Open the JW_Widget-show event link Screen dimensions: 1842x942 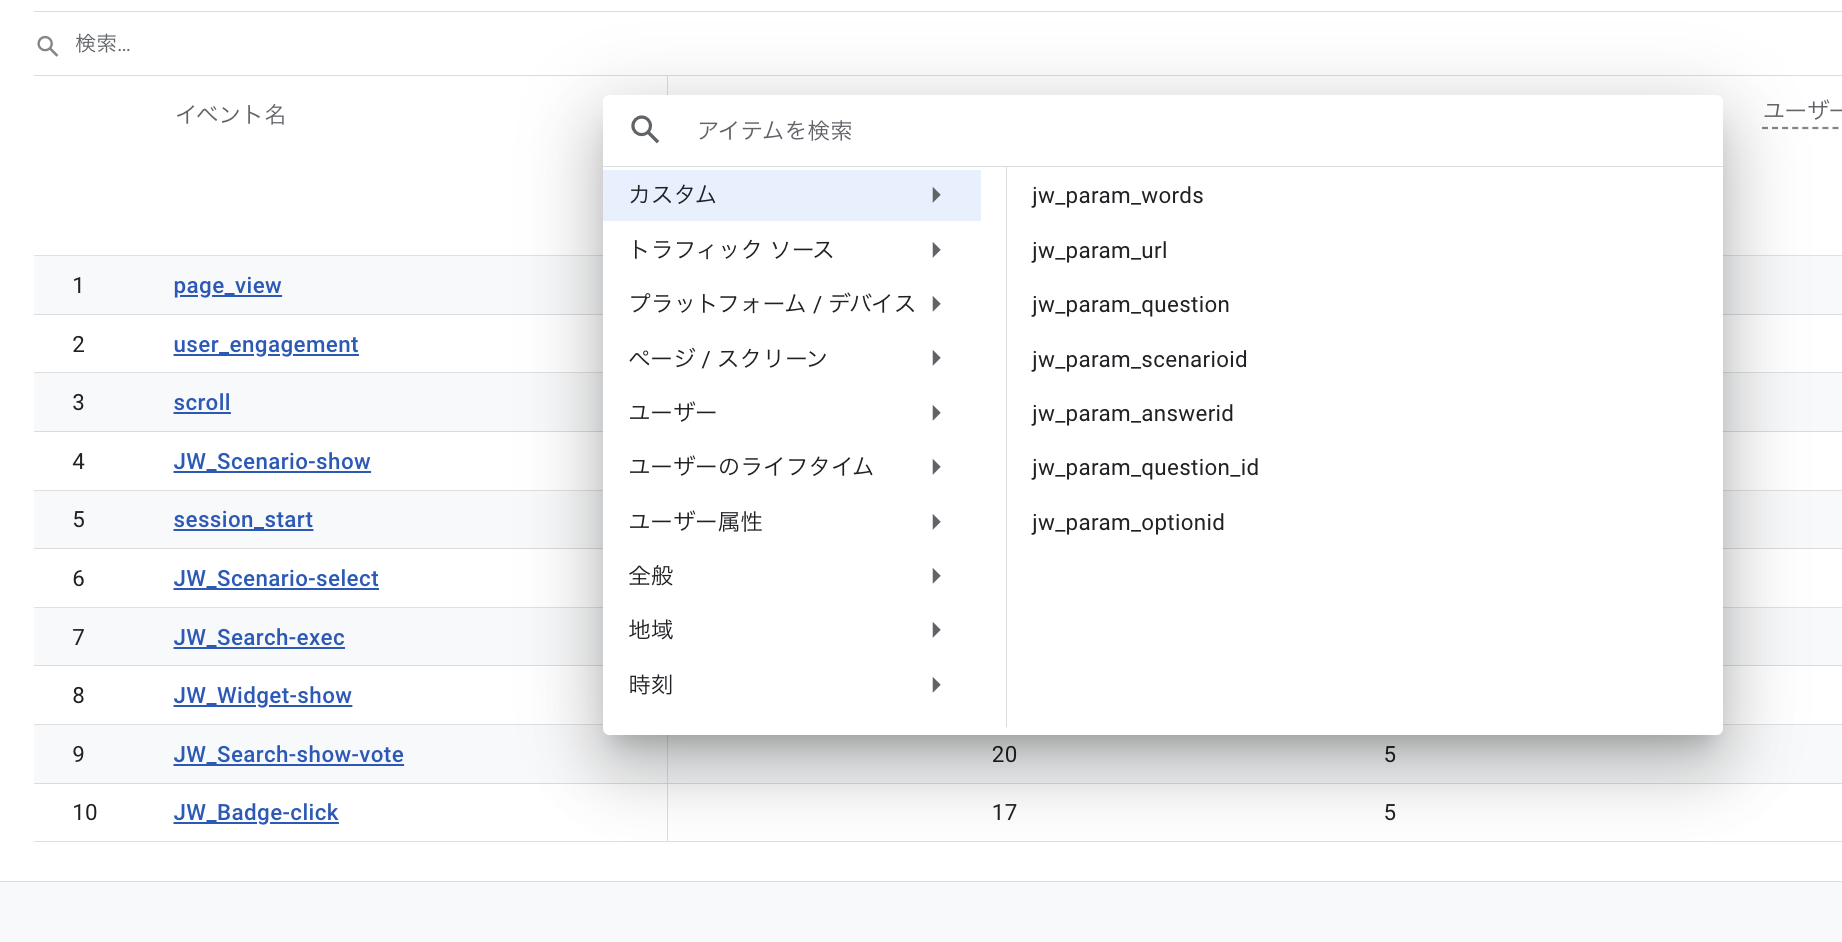[262, 696]
